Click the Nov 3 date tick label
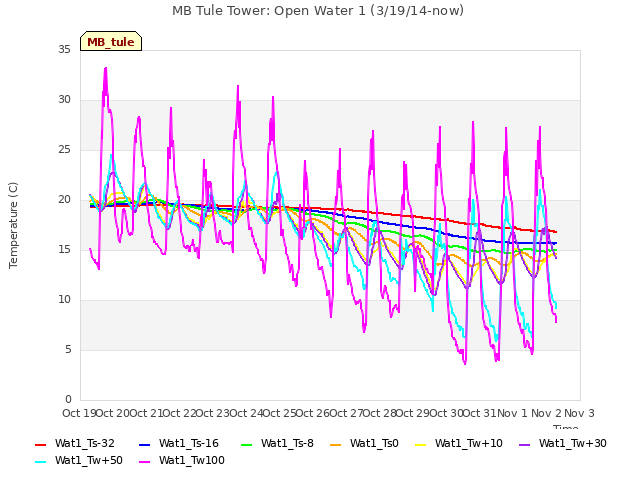This screenshot has height=480, width=640. coord(579,413)
